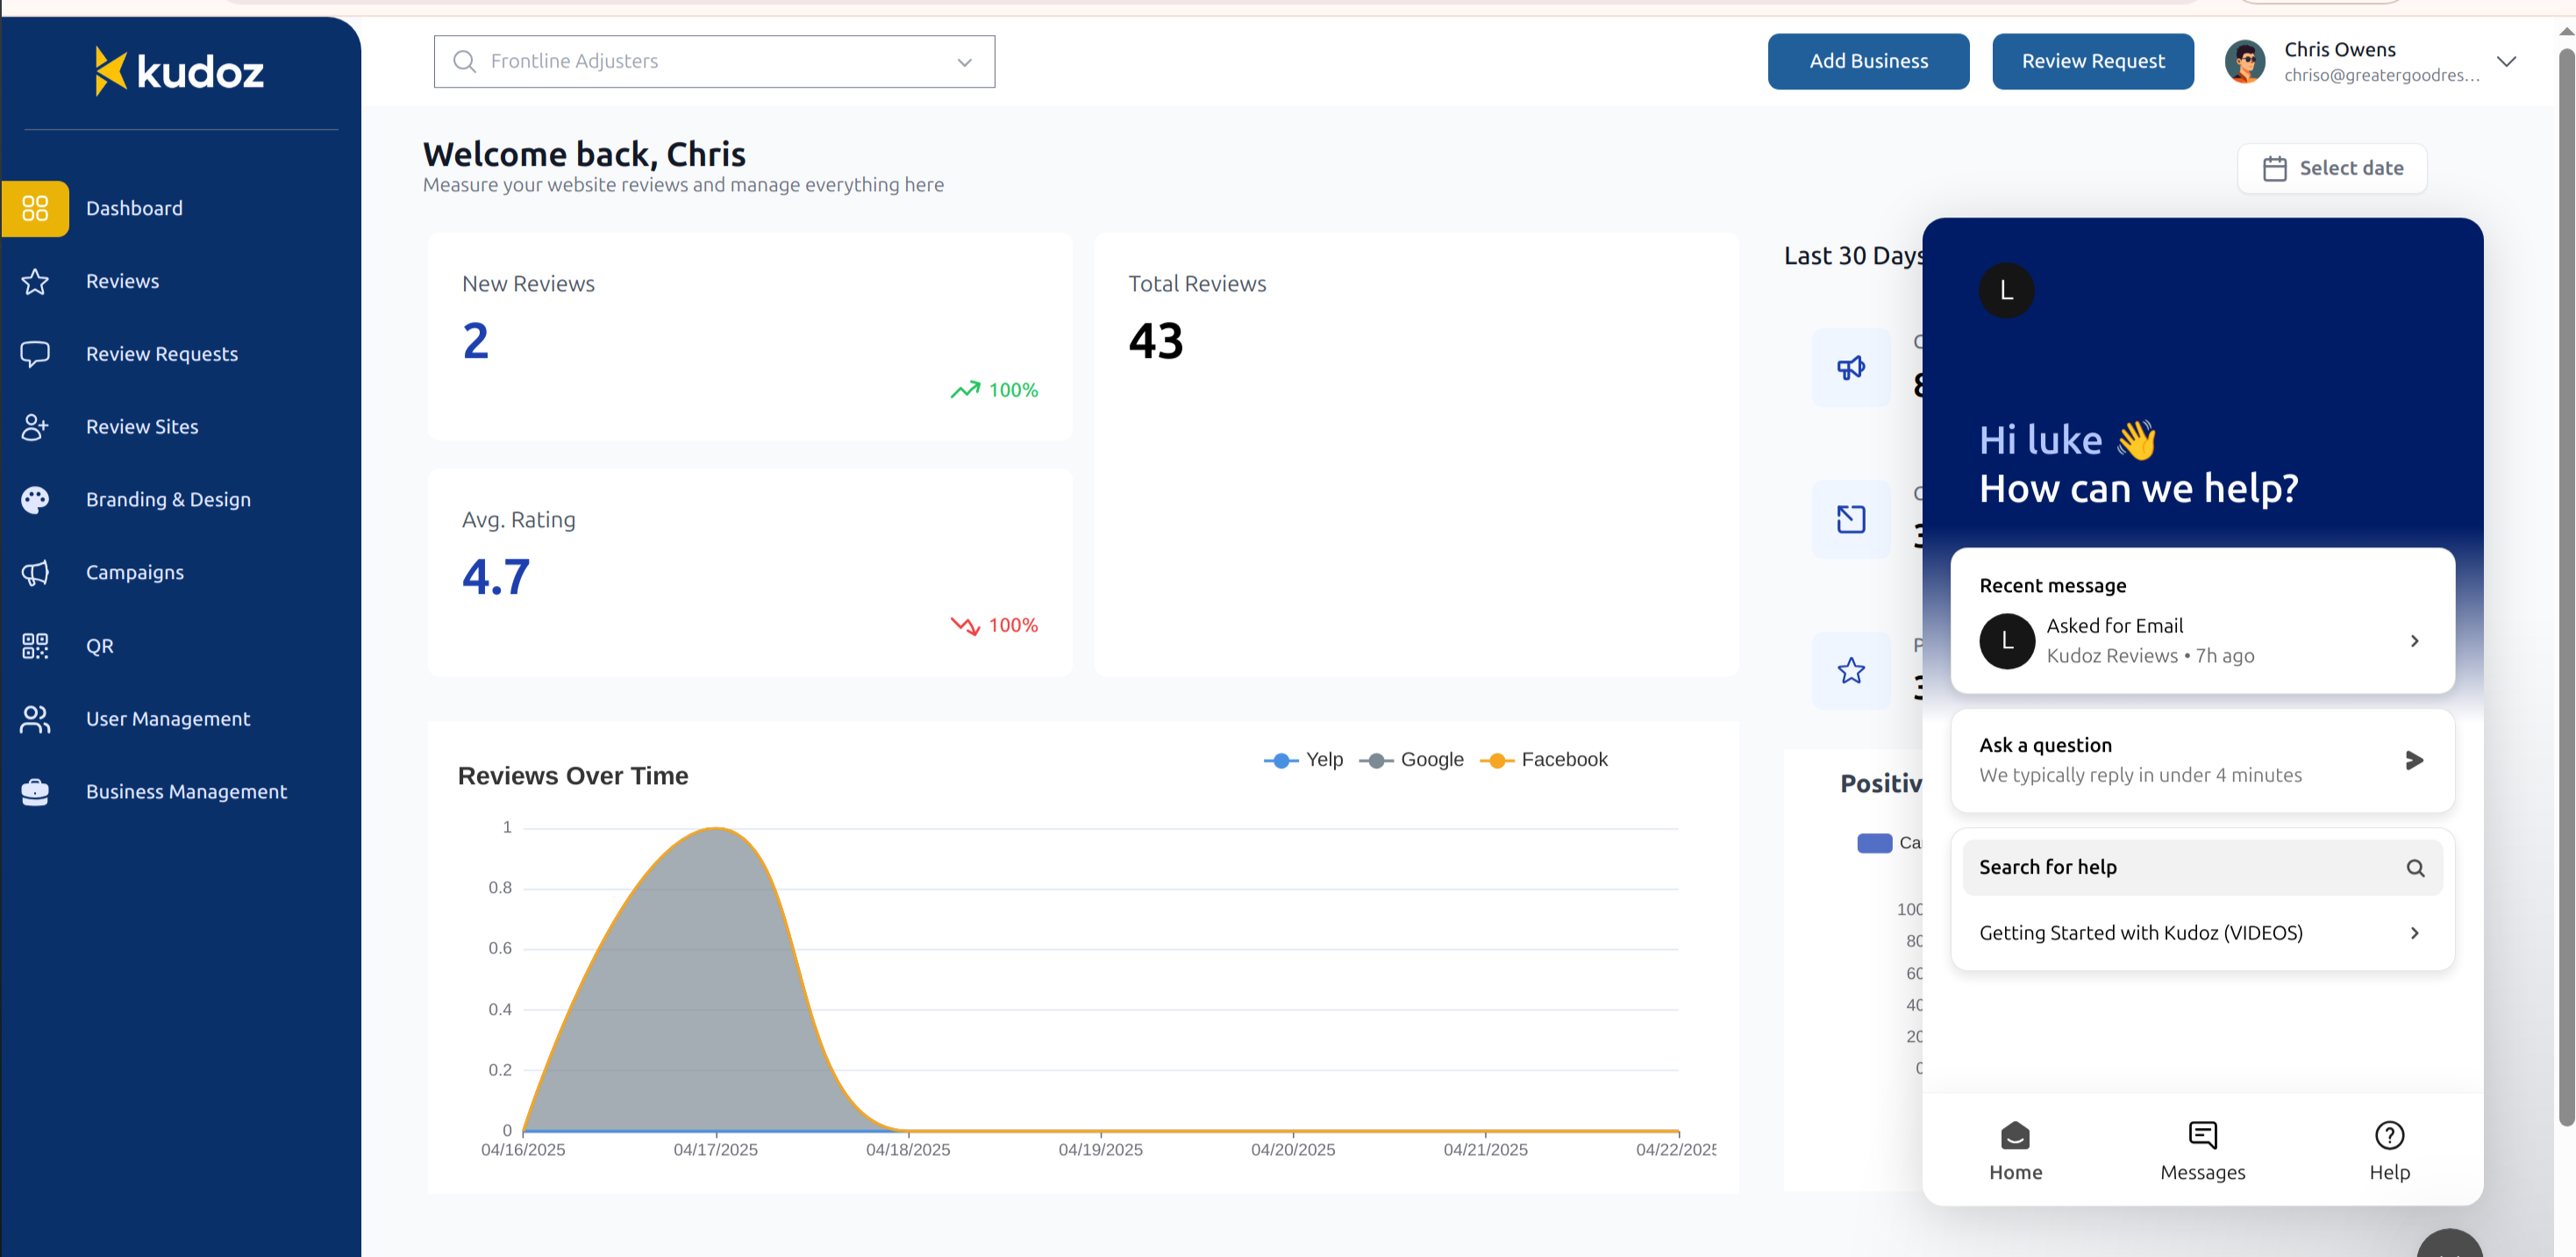Toggle the Google series in chart legend
The width and height of the screenshot is (2576, 1257).
tap(1411, 760)
